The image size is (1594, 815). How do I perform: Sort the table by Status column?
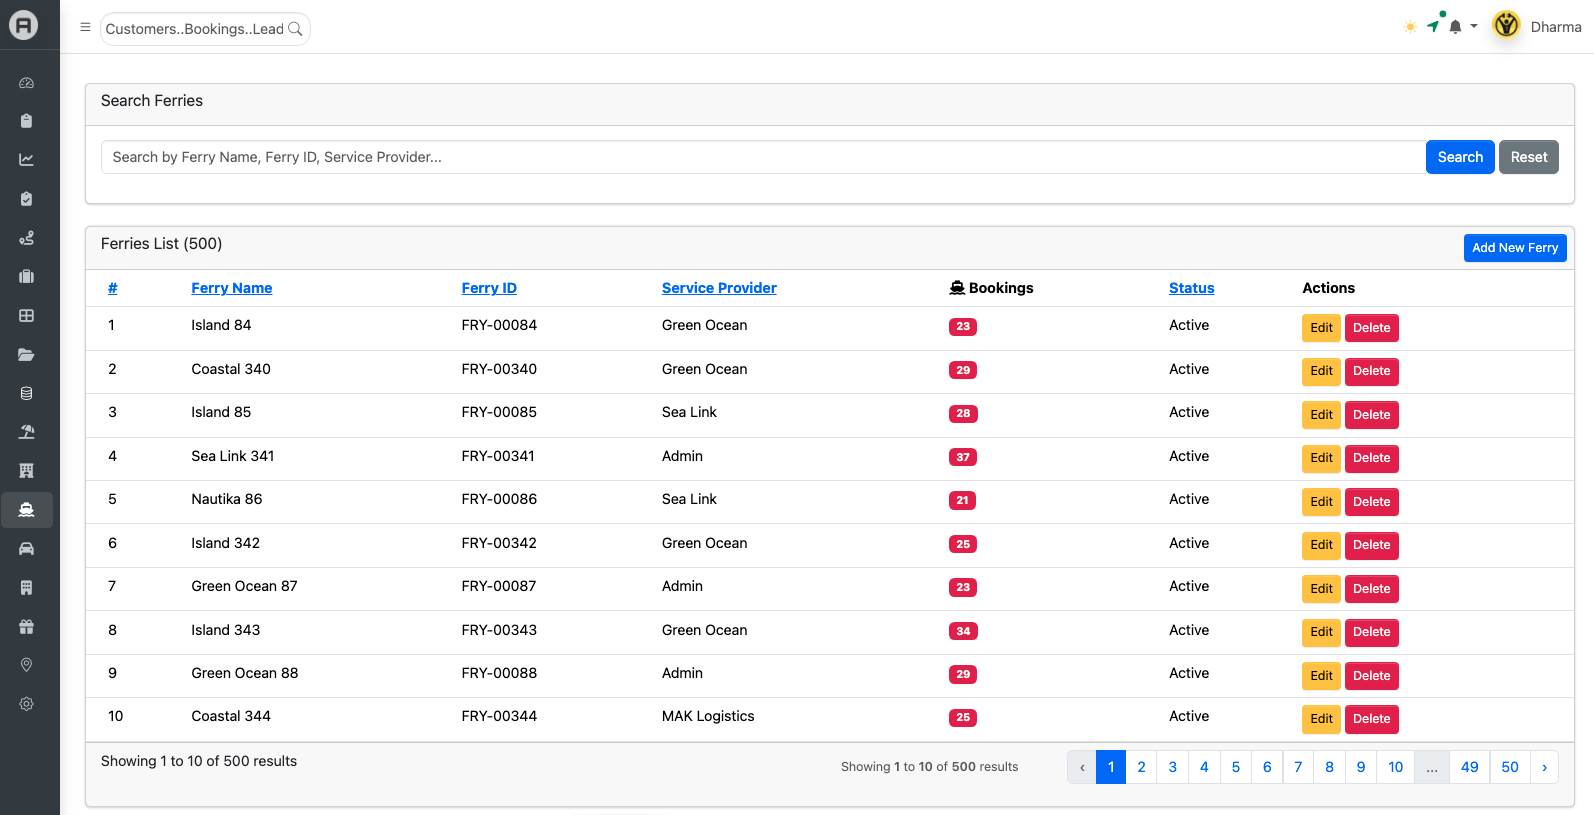1192,288
